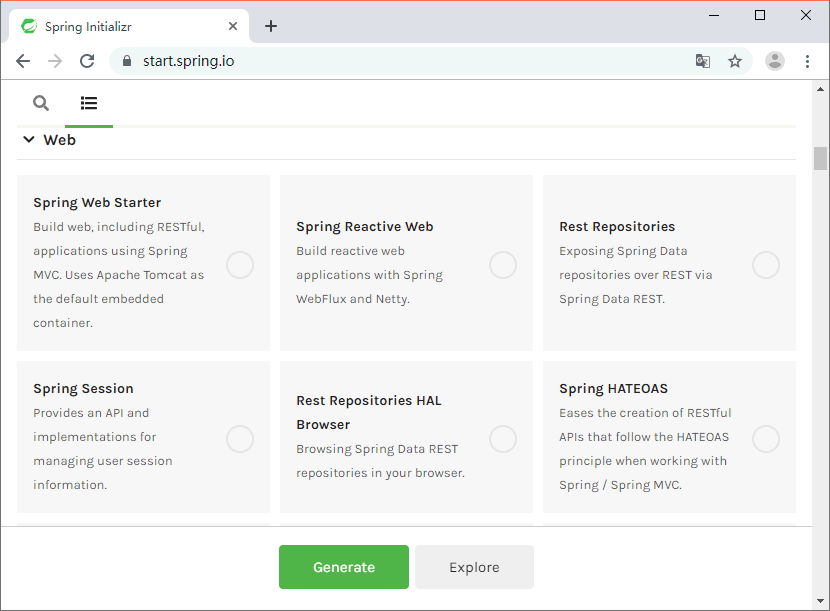Open a new browser tab
Screen dimensions: 830x611
point(271,26)
